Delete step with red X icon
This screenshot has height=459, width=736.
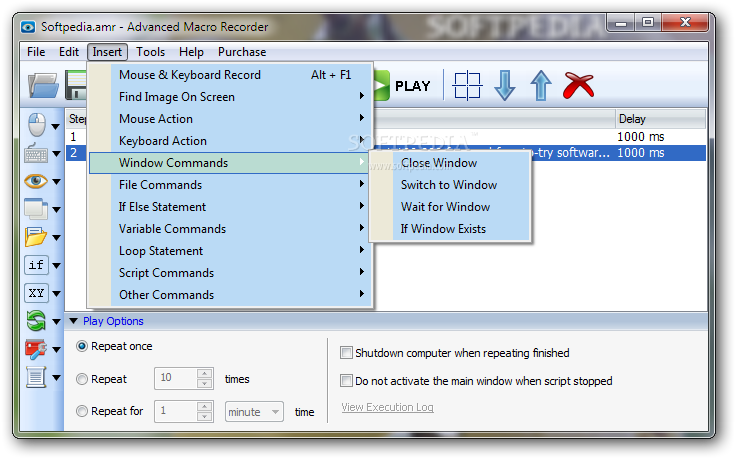579,85
